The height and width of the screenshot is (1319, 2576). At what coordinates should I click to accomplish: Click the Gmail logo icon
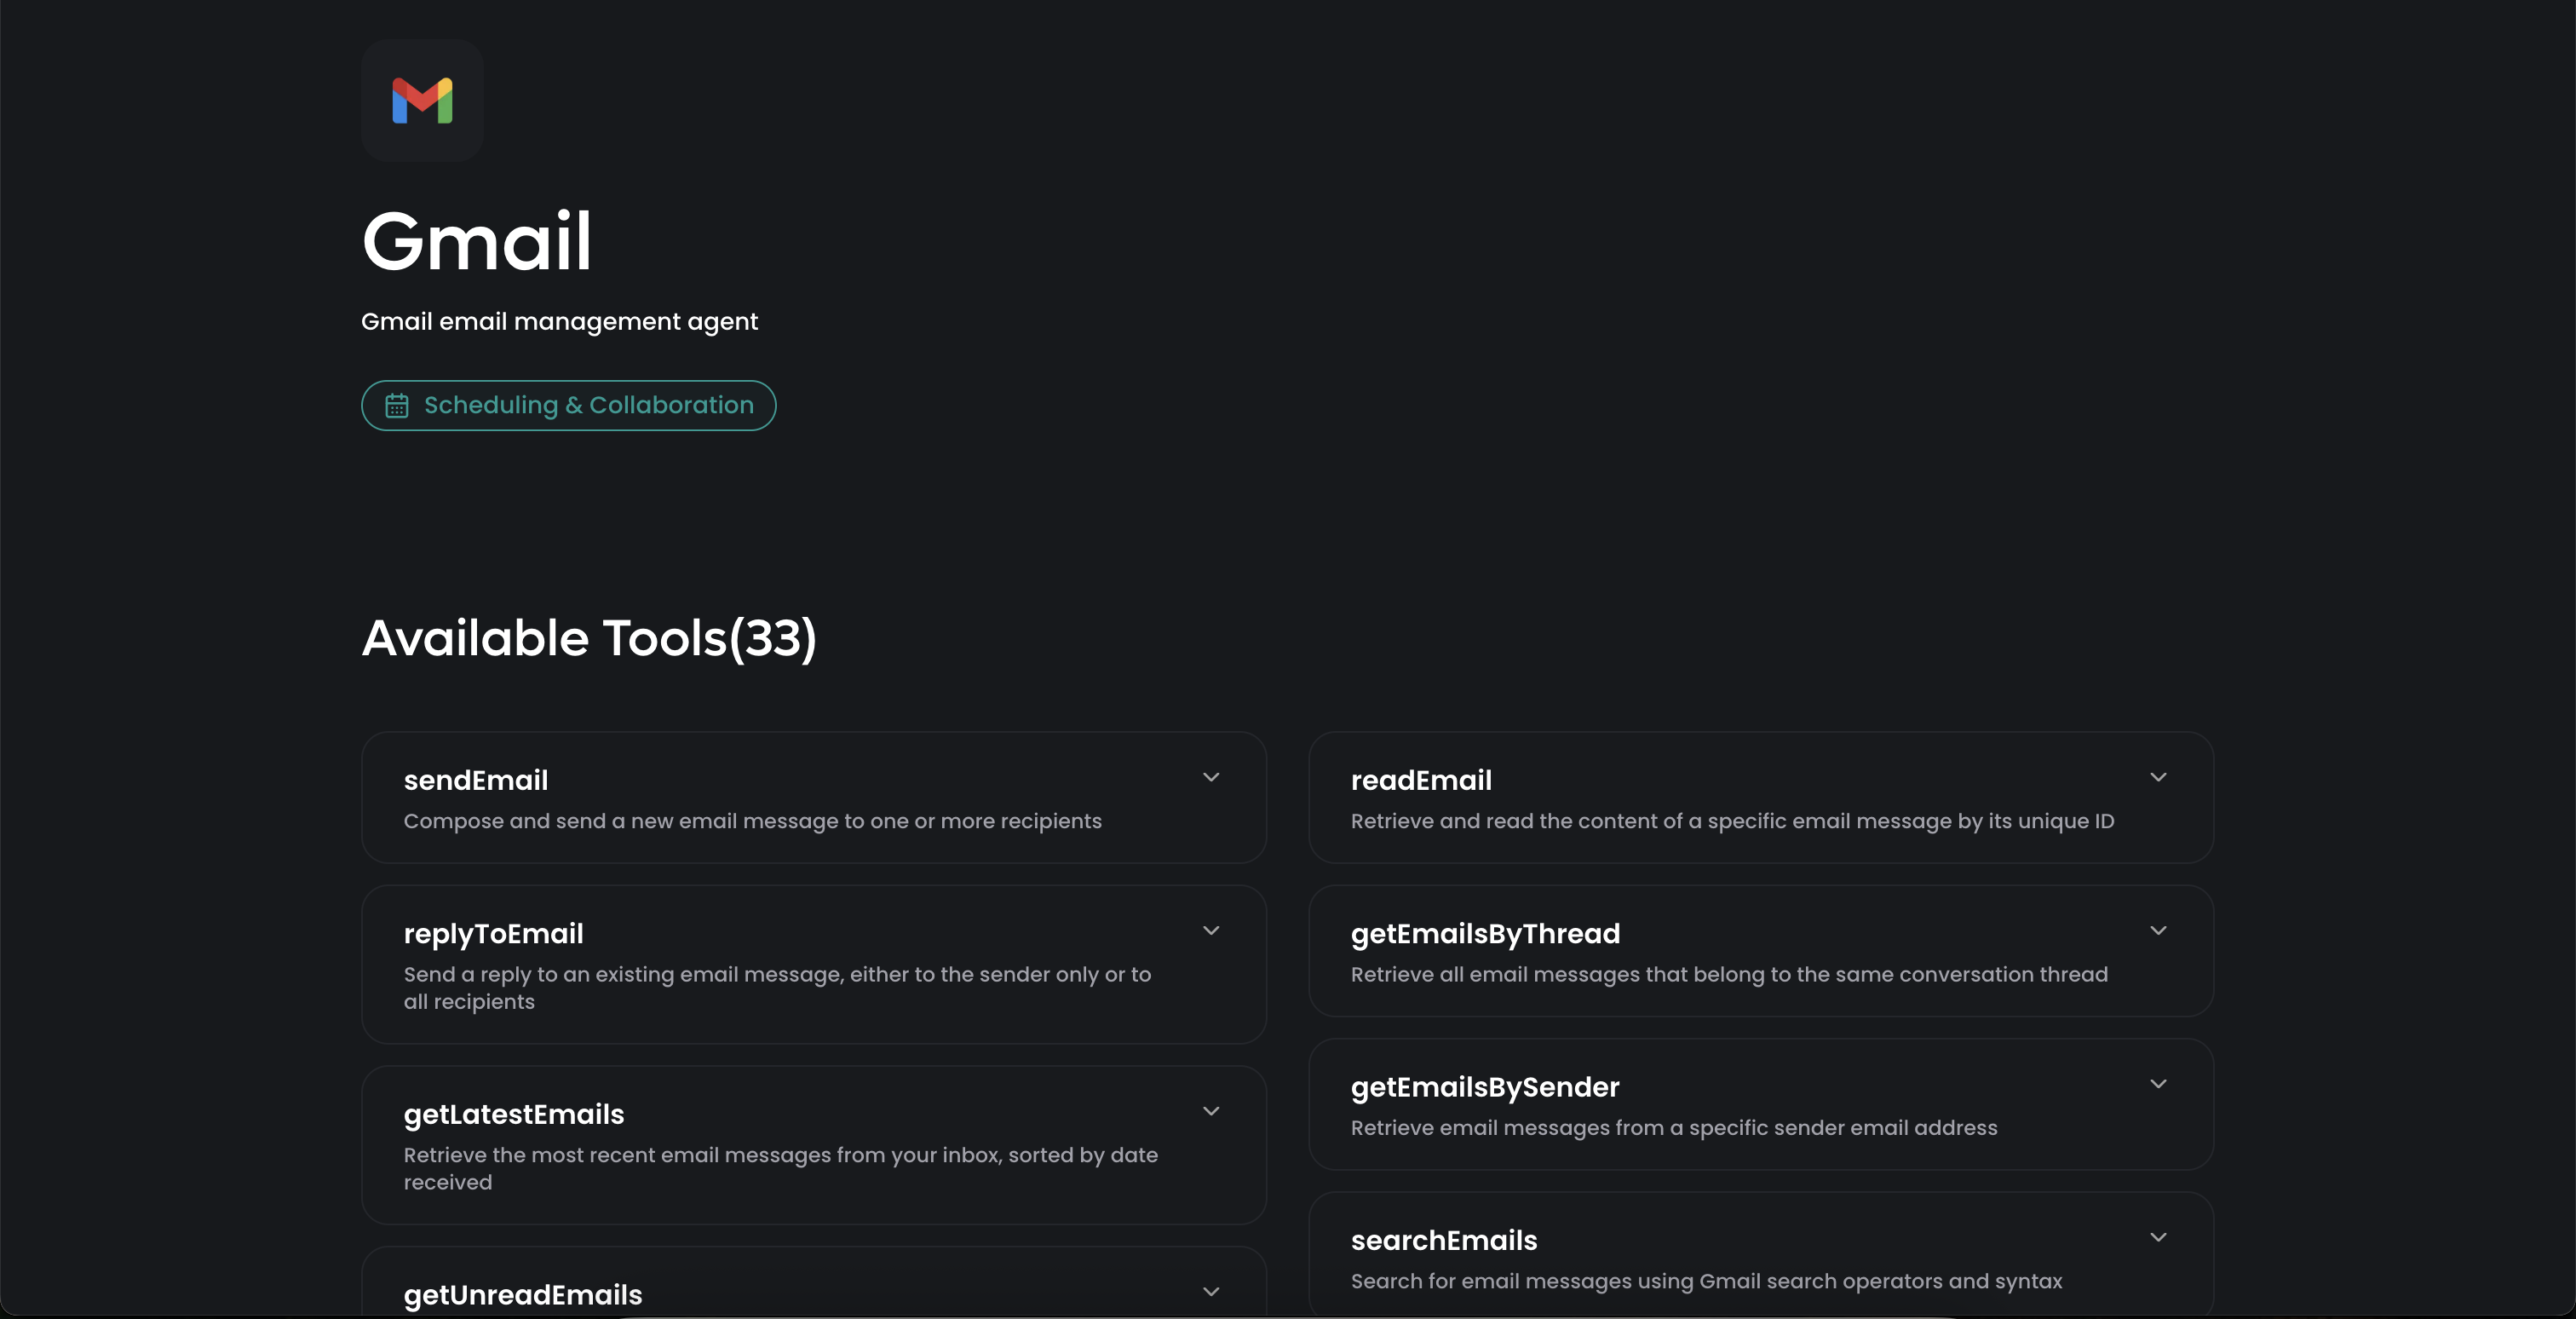coord(422,101)
